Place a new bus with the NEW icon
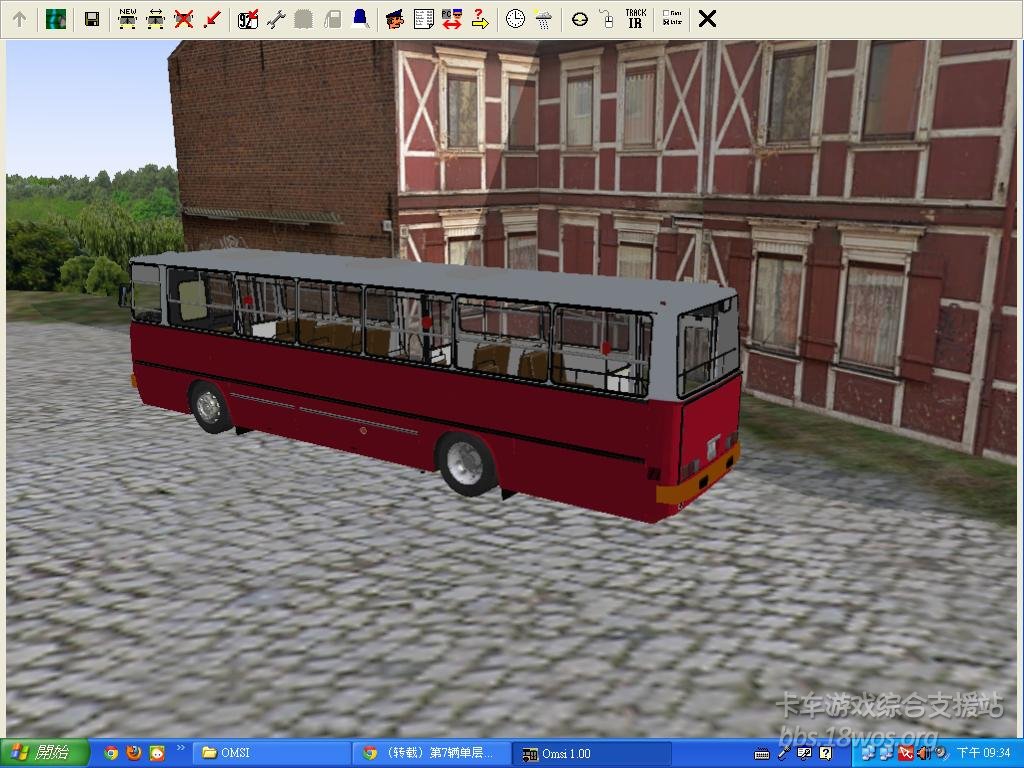Screen dimensions: 1024x768 (x=127, y=19)
